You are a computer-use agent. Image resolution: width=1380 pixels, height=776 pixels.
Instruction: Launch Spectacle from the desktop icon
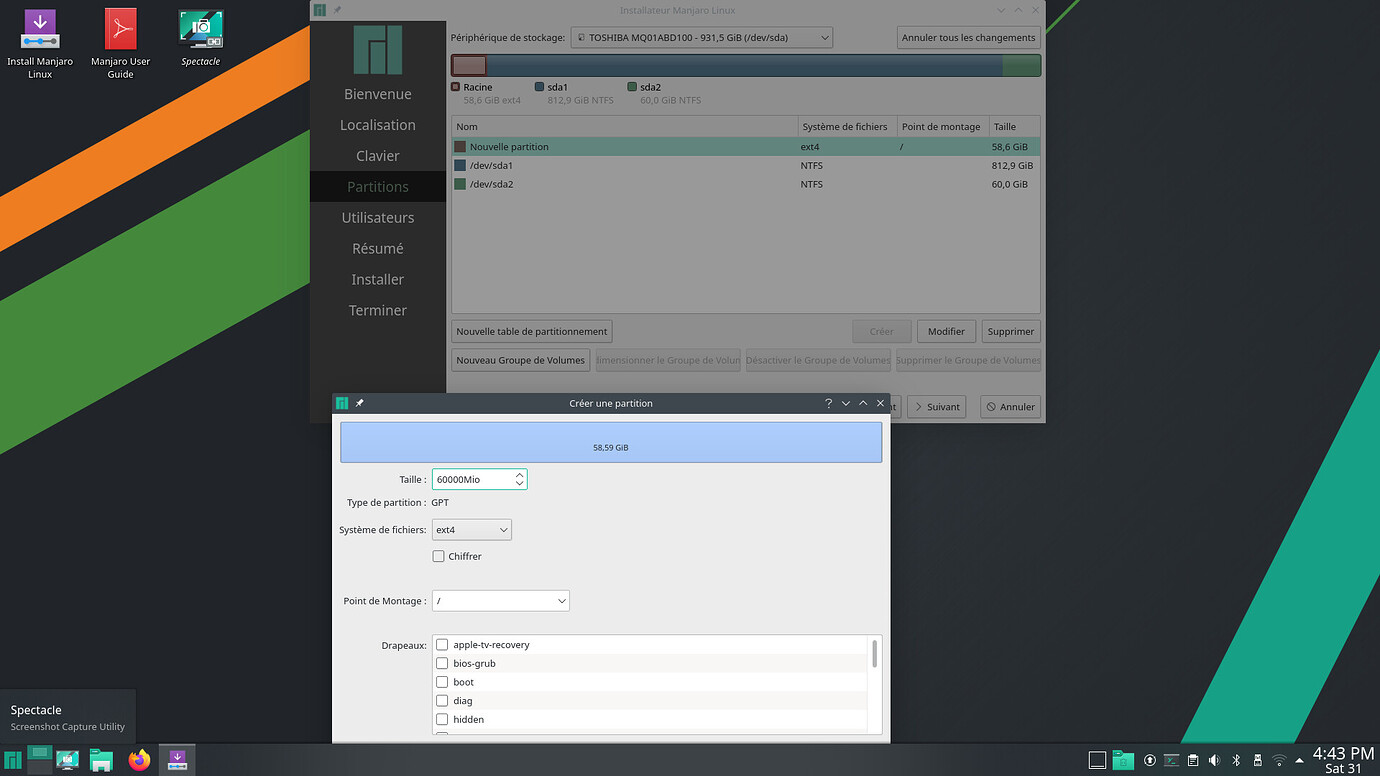tap(200, 38)
